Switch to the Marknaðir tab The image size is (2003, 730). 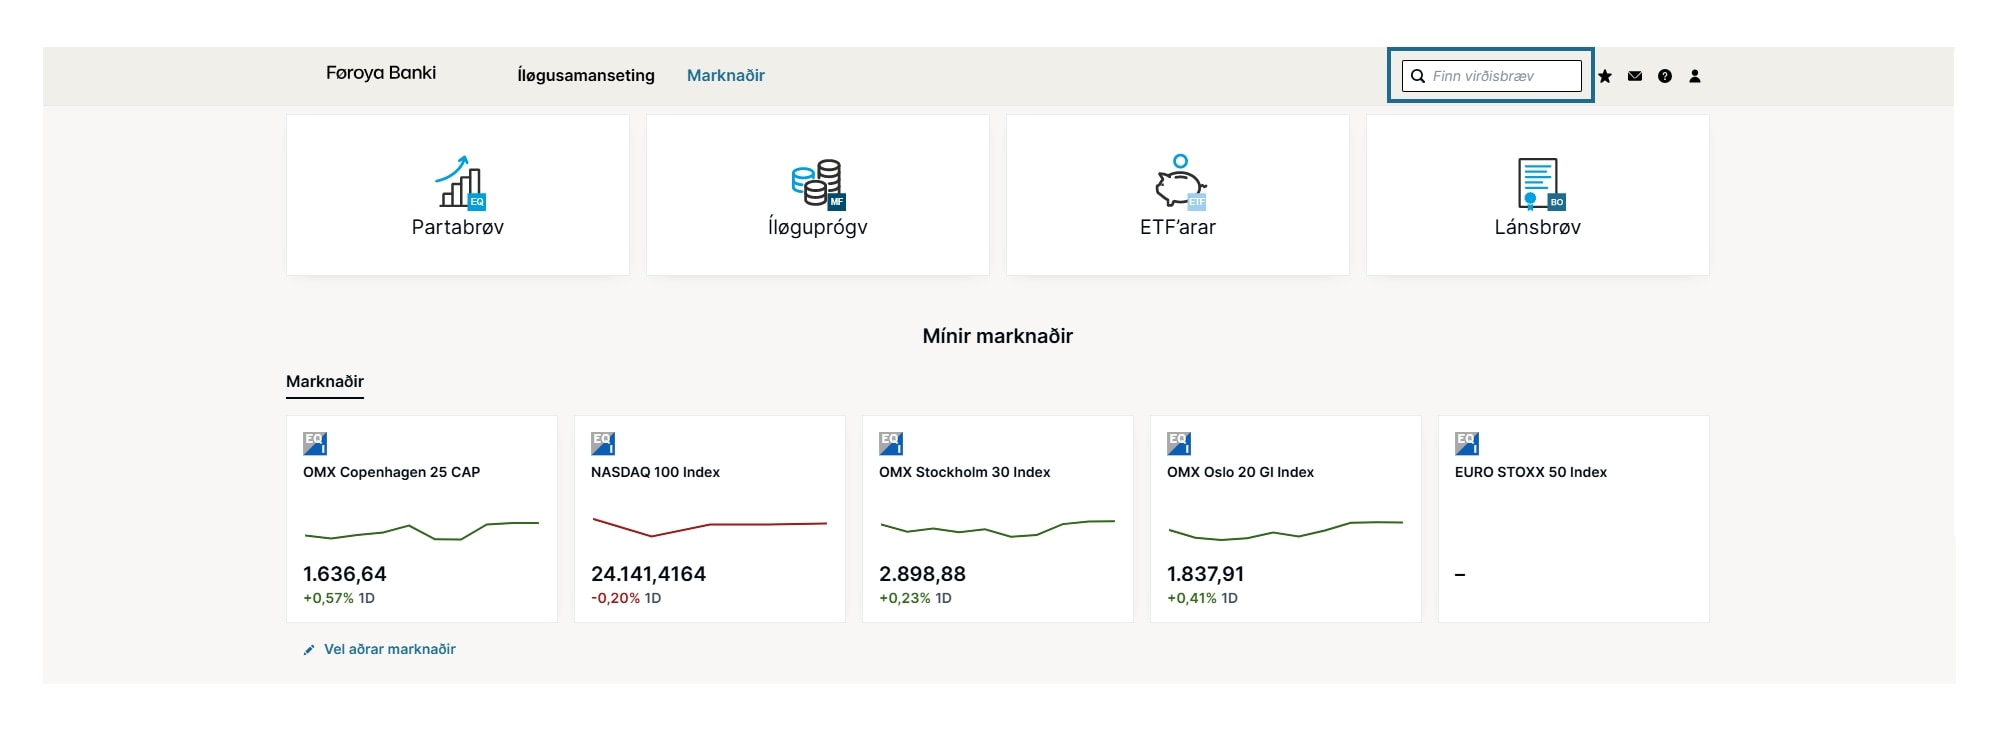325,381
